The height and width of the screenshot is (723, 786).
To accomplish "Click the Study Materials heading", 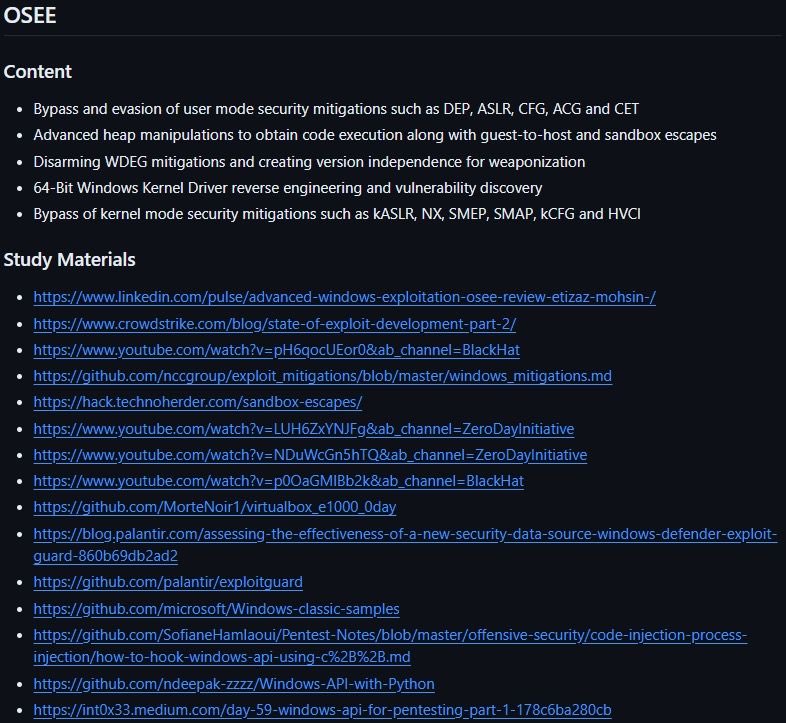I will pos(69,260).
